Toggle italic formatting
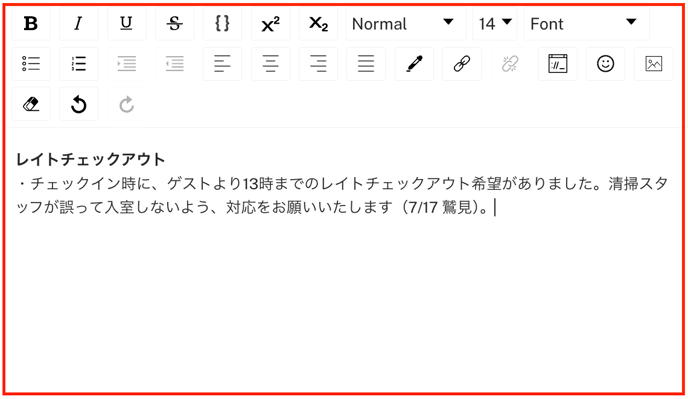The height and width of the screenshot is (399, 688). [x=79, y=23]
